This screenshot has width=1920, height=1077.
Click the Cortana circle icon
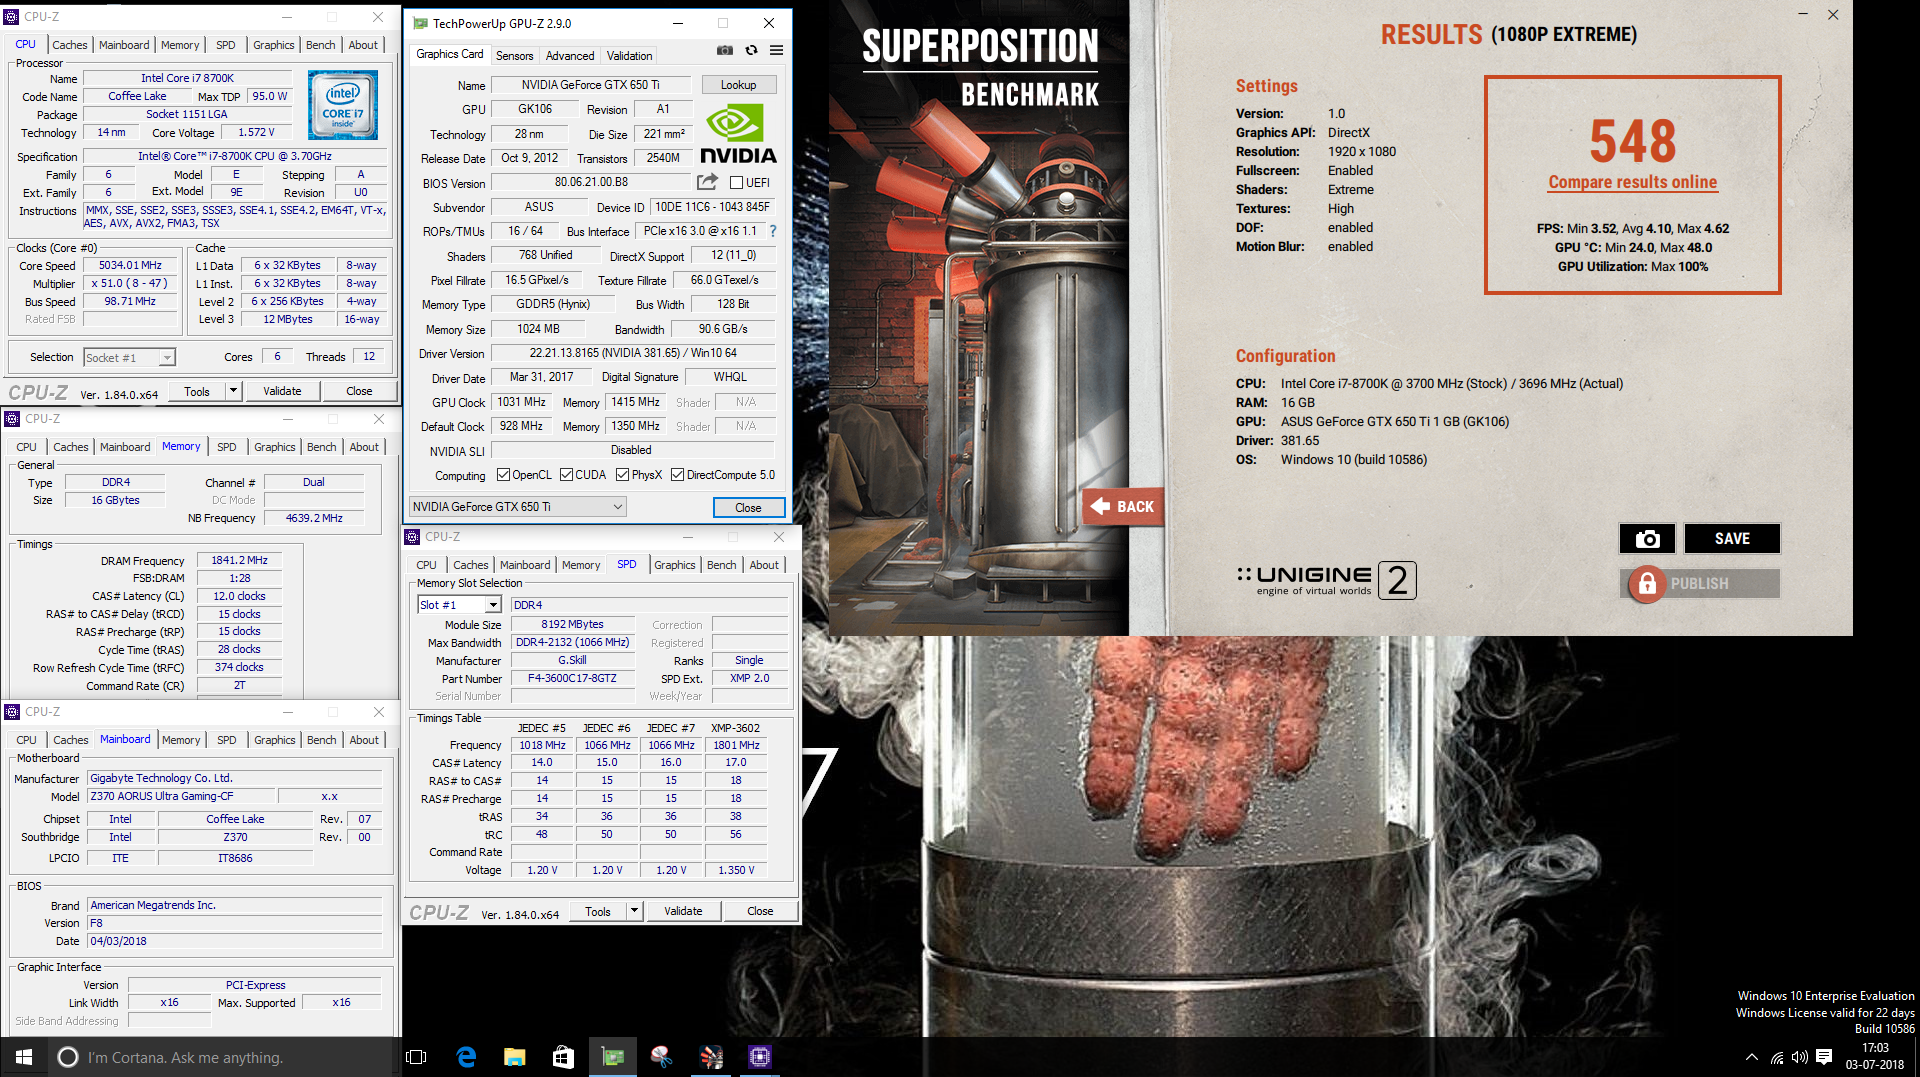pos(68,1057)
